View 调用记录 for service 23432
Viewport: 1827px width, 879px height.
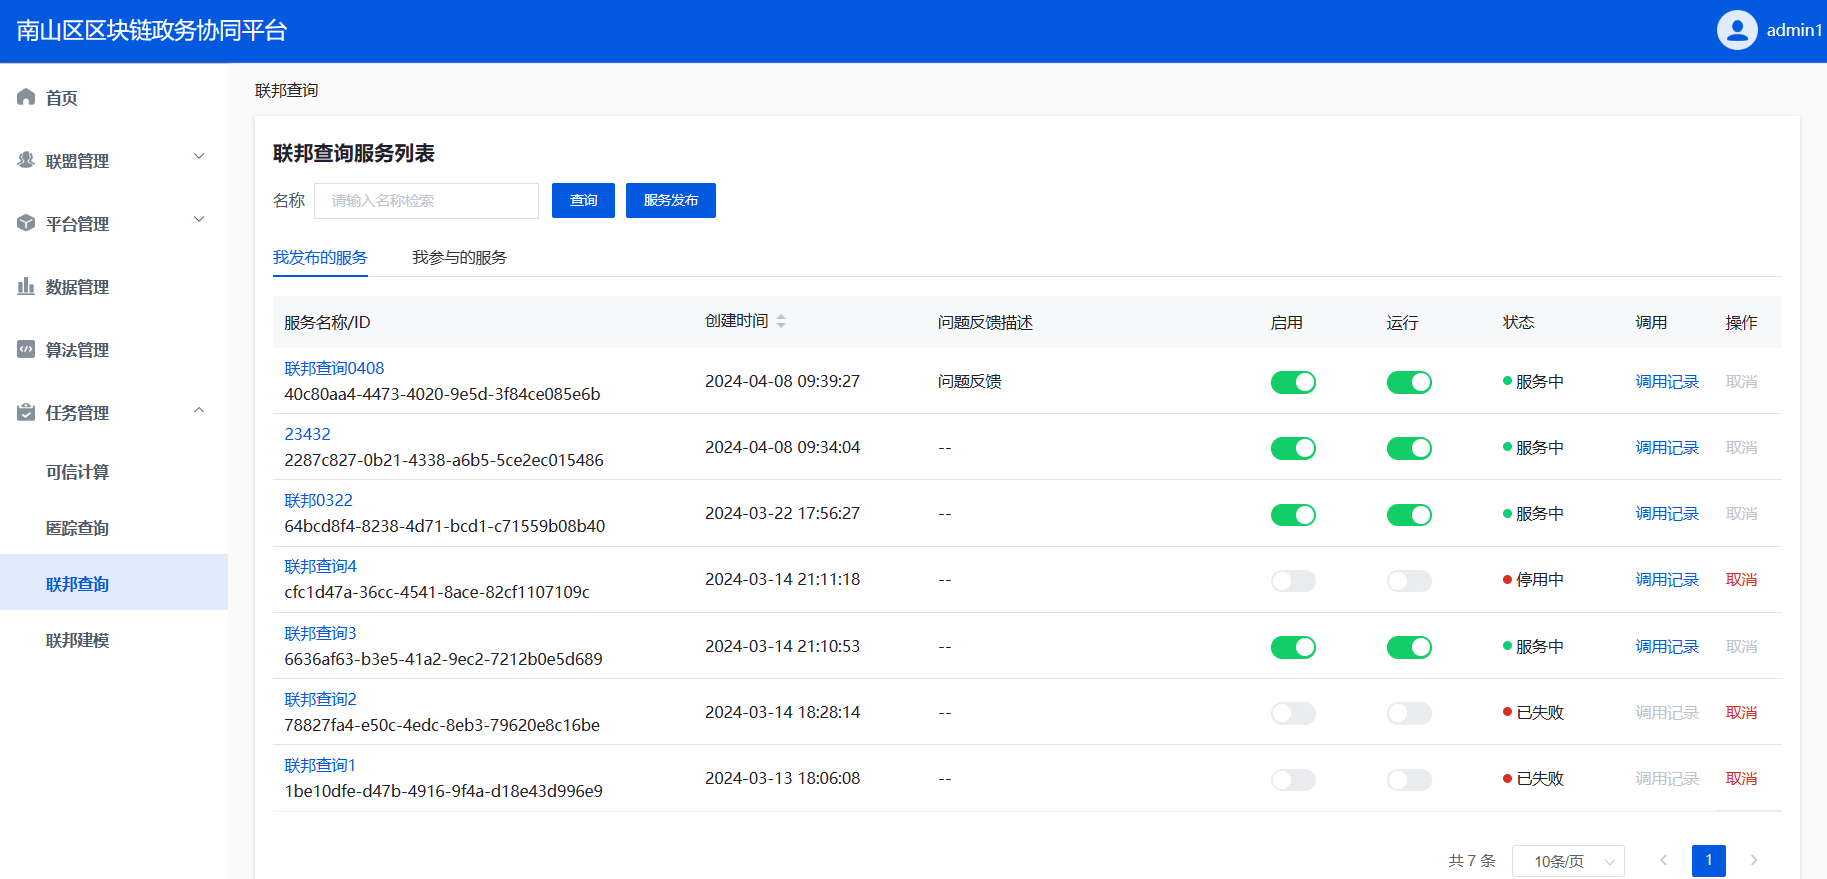pos(1667,447)
